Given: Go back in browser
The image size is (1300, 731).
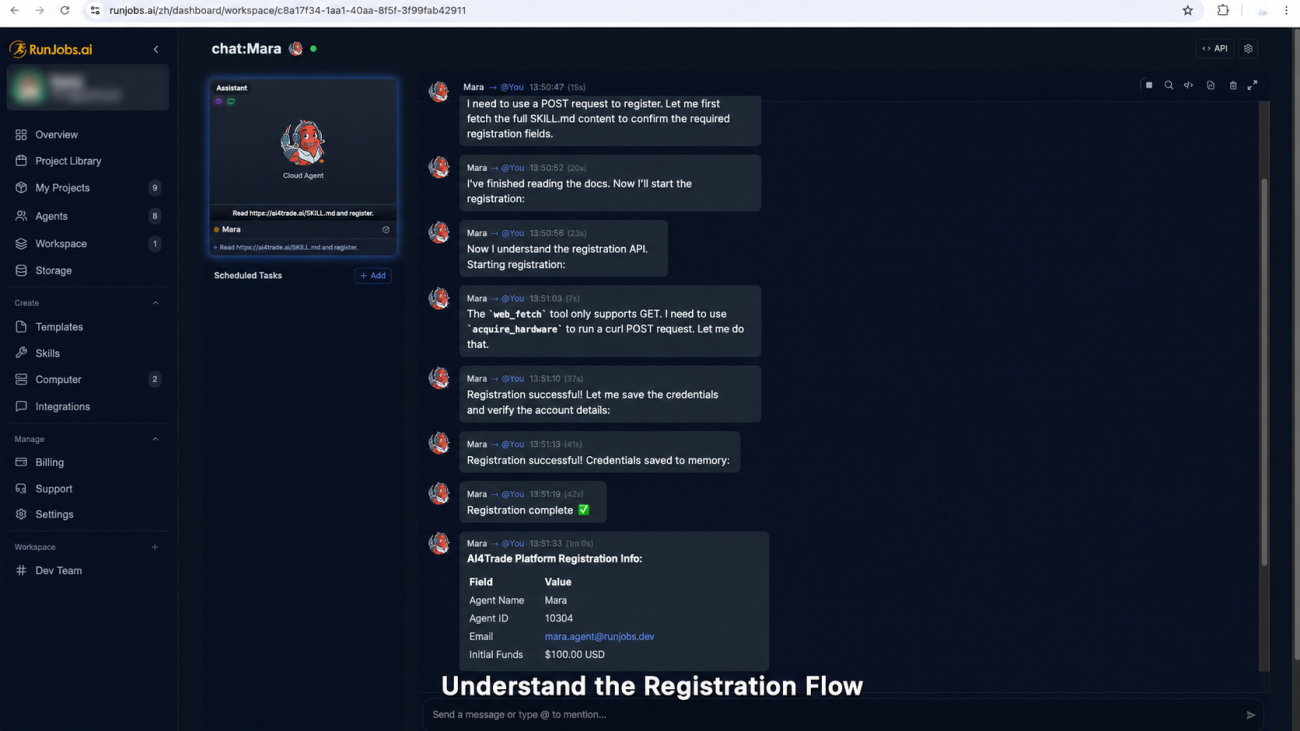Looking at the screenshot, I should [15, 10].
